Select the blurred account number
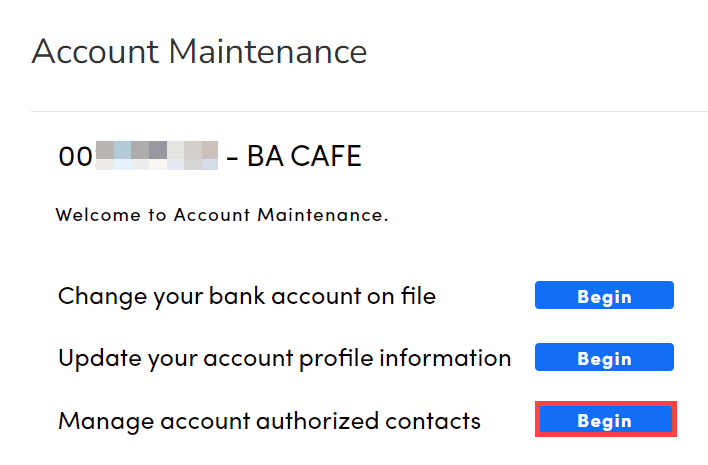708x465 pixels. 157,156
